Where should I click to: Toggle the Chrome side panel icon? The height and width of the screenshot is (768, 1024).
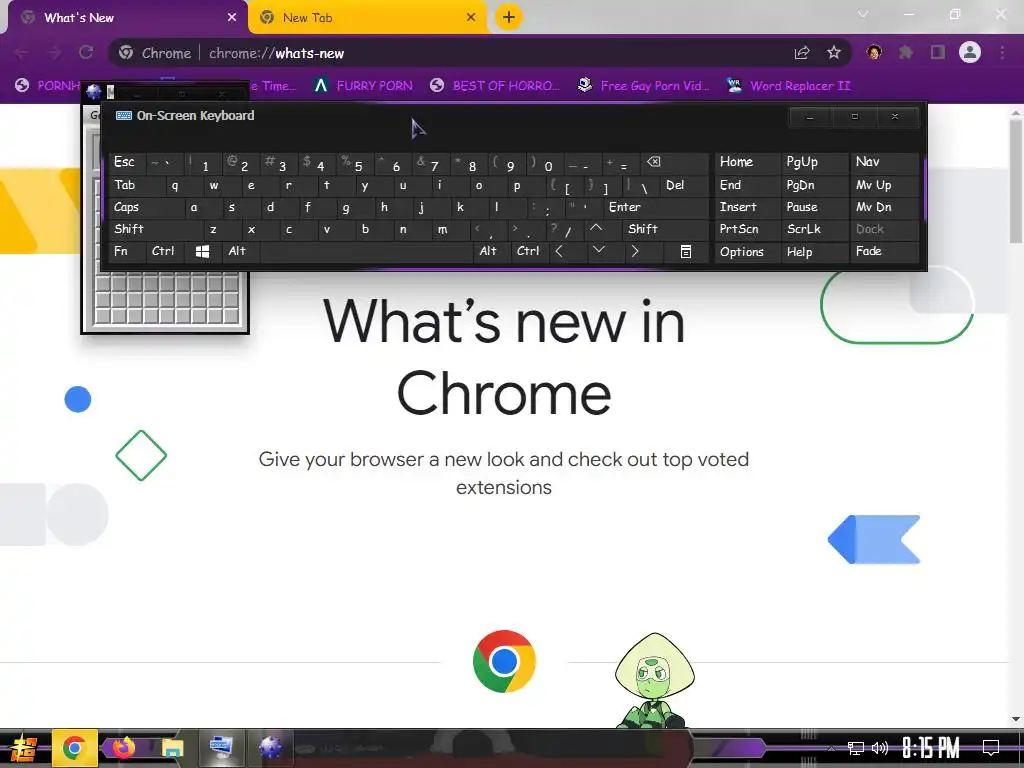tap(938, 52)
